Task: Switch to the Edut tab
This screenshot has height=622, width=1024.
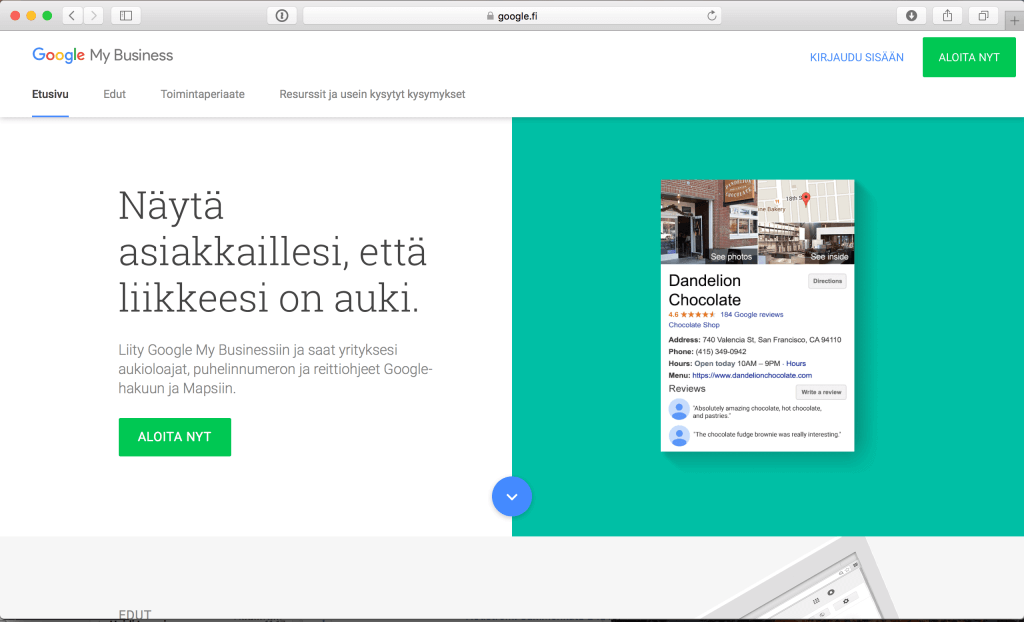Action: 114,94
